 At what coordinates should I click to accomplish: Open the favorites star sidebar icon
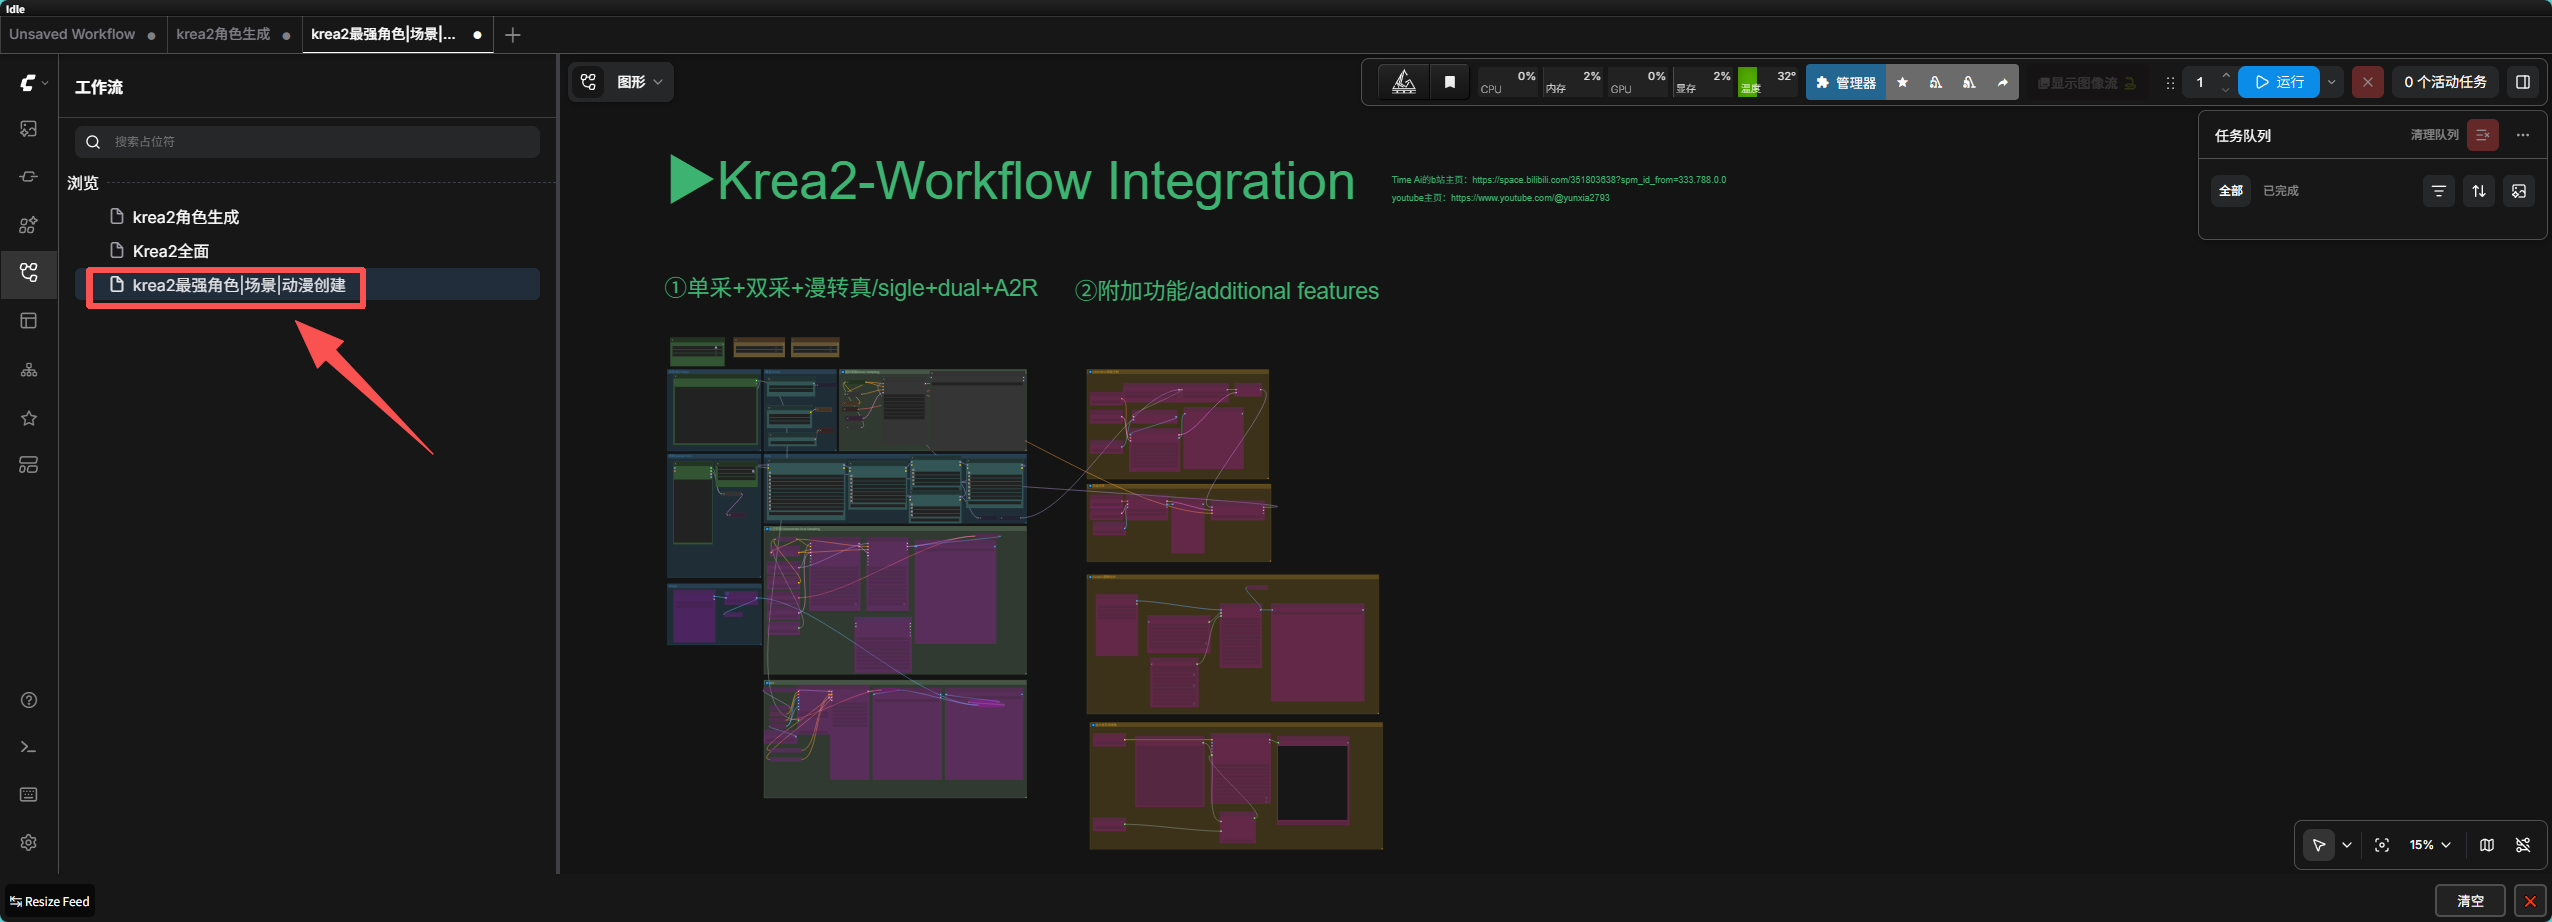[29, 418]
